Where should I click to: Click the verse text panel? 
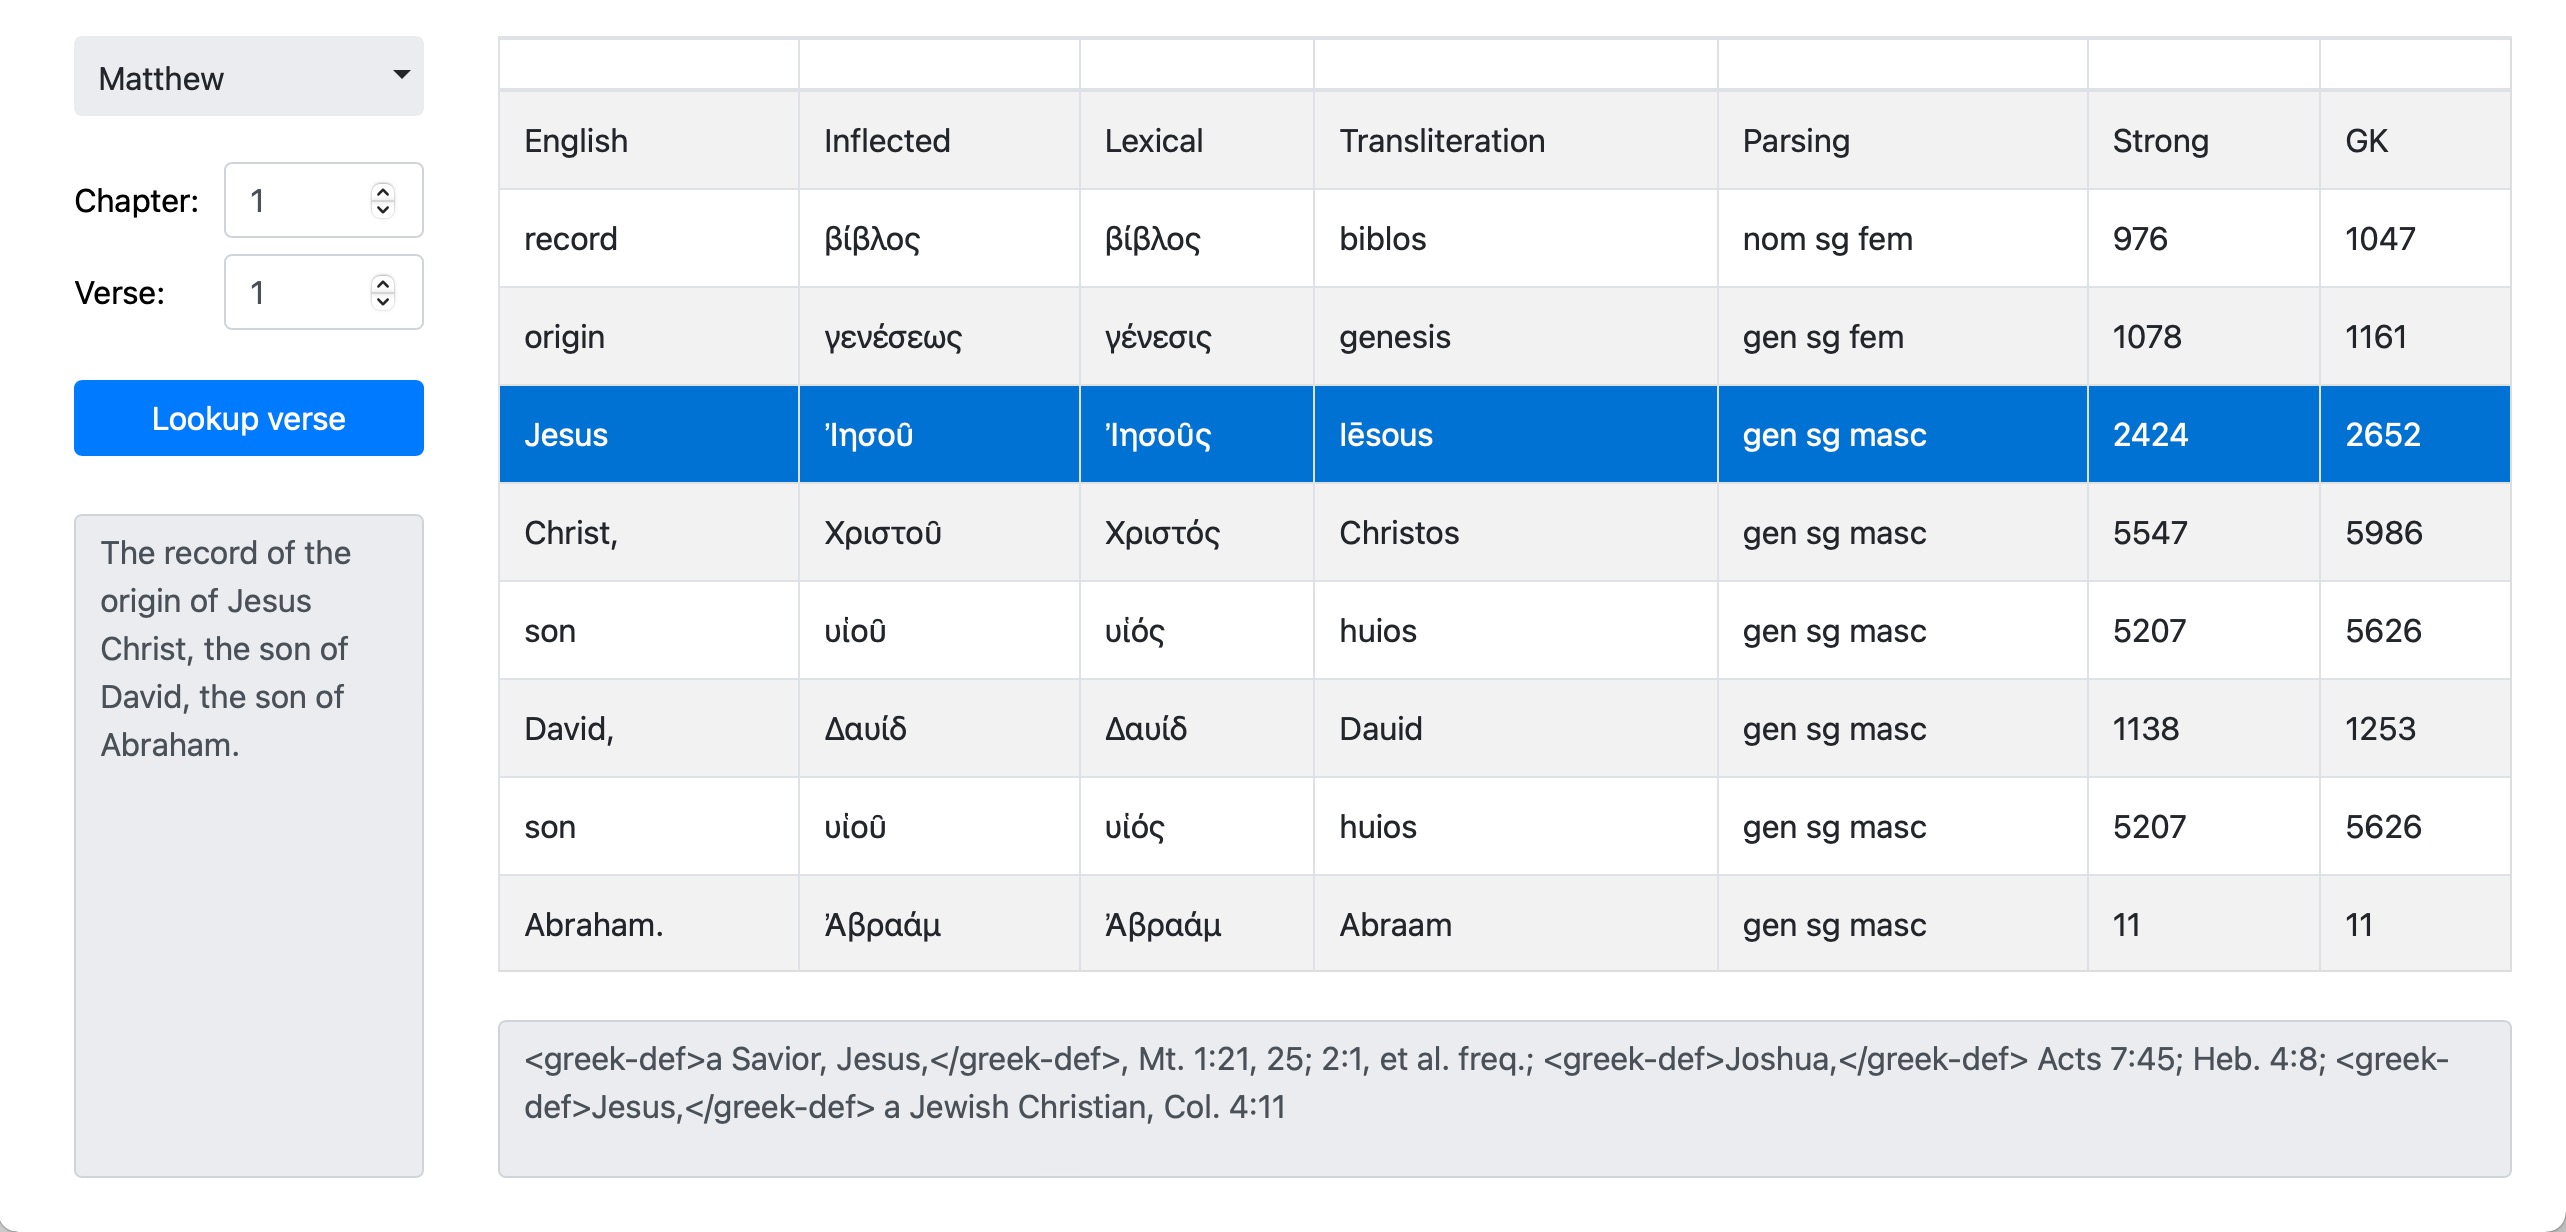point(248,845)
